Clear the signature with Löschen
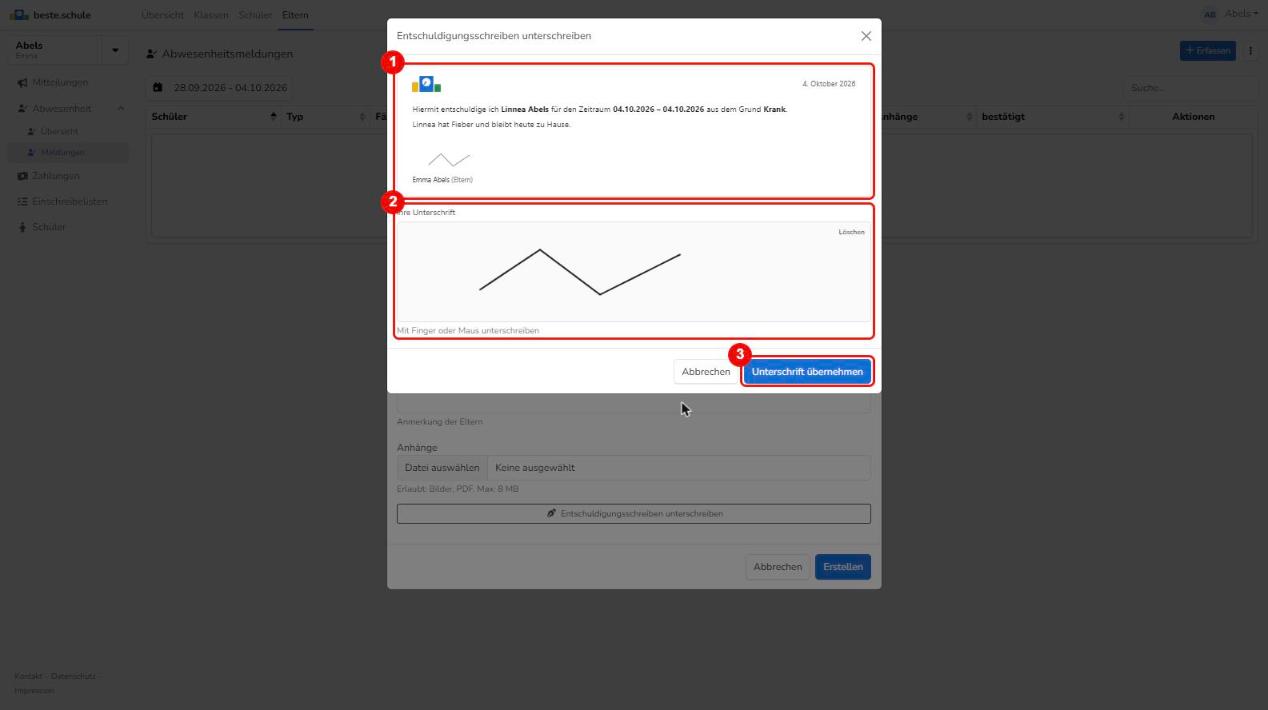 tap(851, 232)
